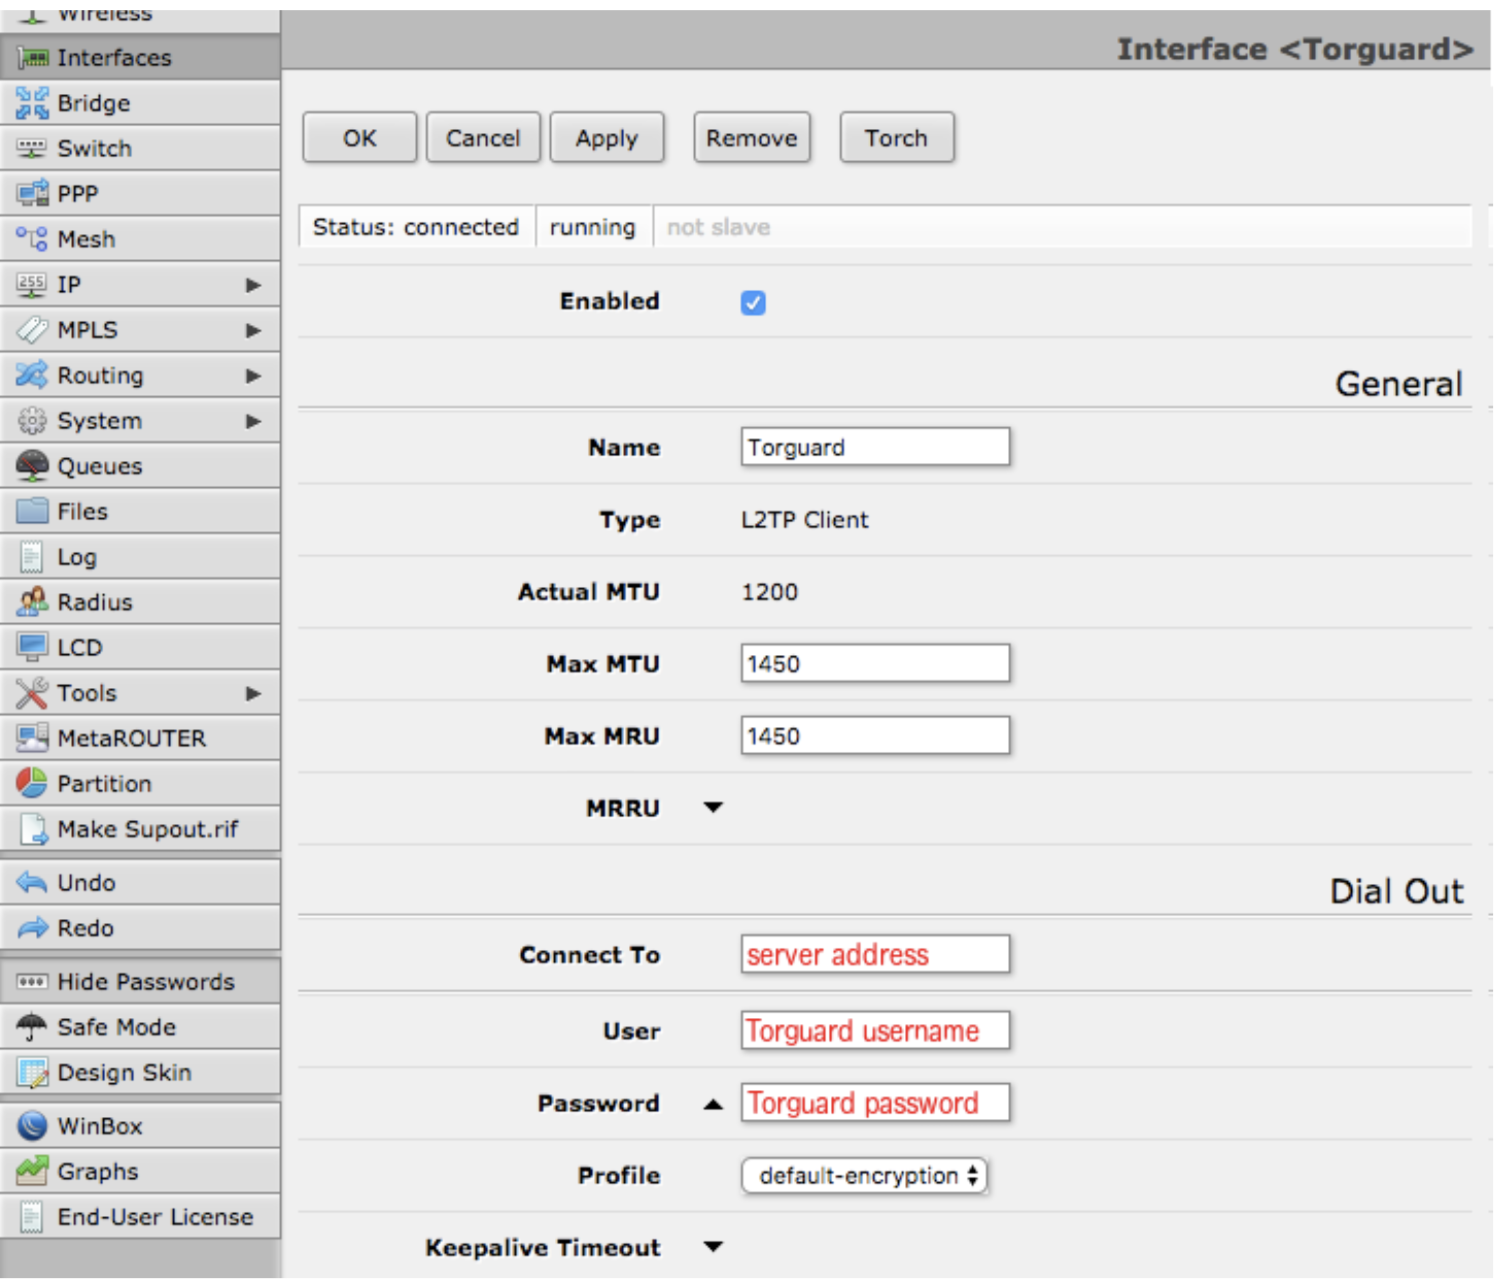The image size is (1500, 1282).
Task: Select the PPP sidebar icon
Action: click(x=33, y=193)
